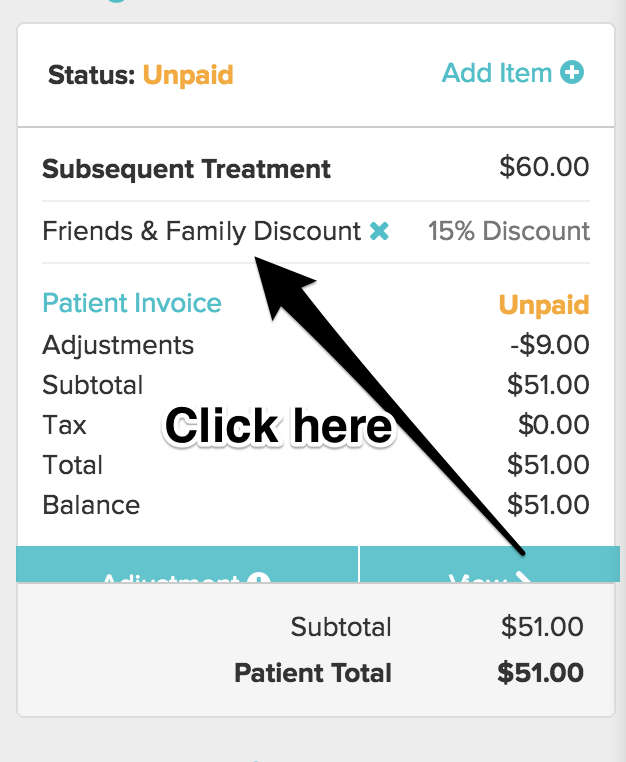Click the Add Item plus icon
This screenshot has height=762, width=626.
(x=572, y=73)
